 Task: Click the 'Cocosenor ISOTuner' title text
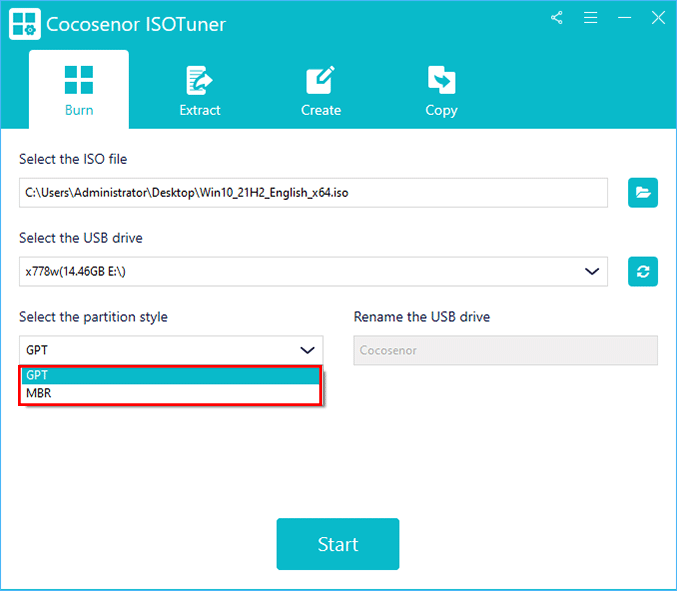click(136, 24)
